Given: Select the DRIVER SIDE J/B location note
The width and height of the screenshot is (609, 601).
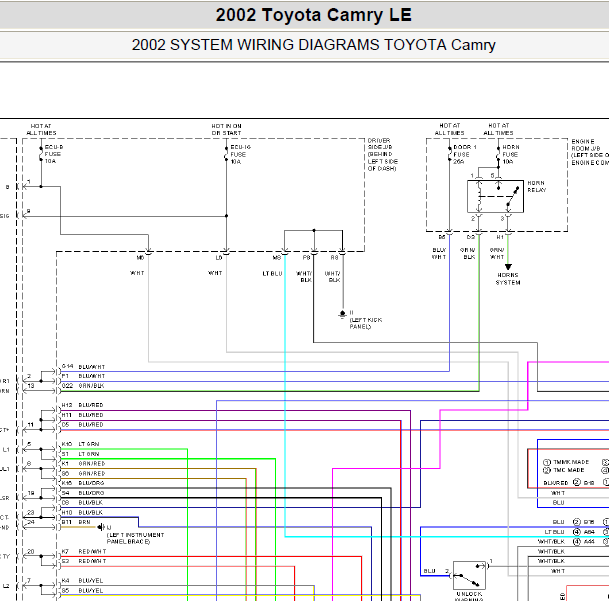Looking at the screenshot, I should click(x=383, y=154).
